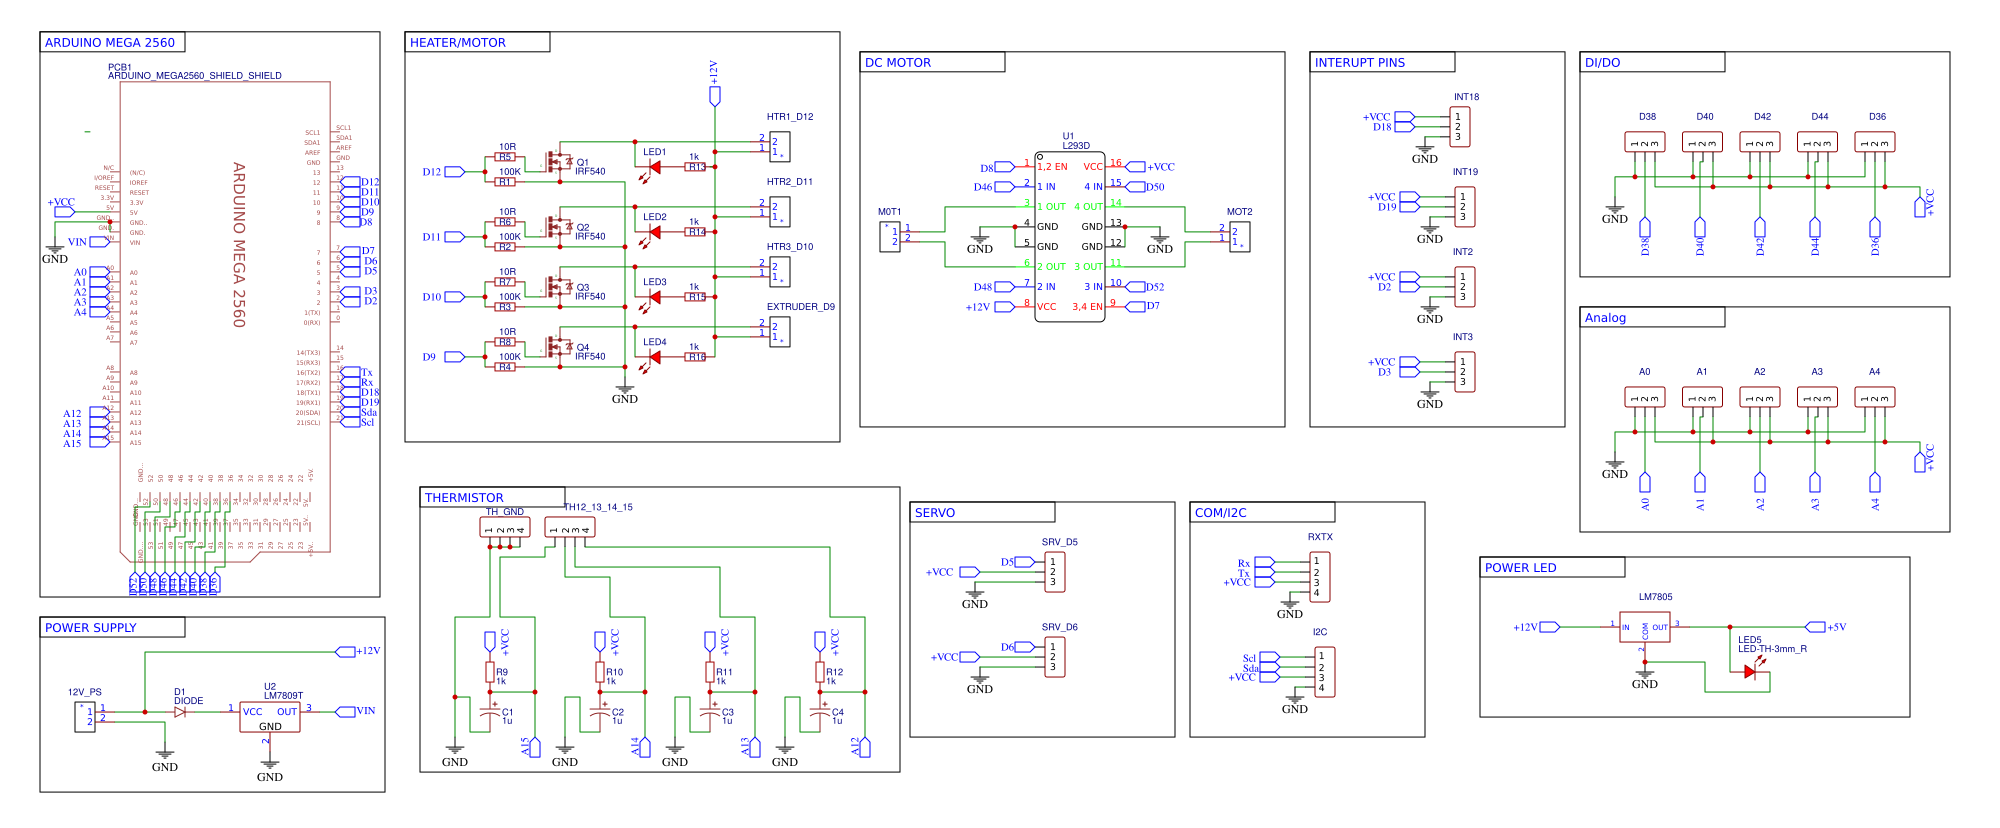
Task: Select the A0 analog header
Action: tap(1645, 397)
